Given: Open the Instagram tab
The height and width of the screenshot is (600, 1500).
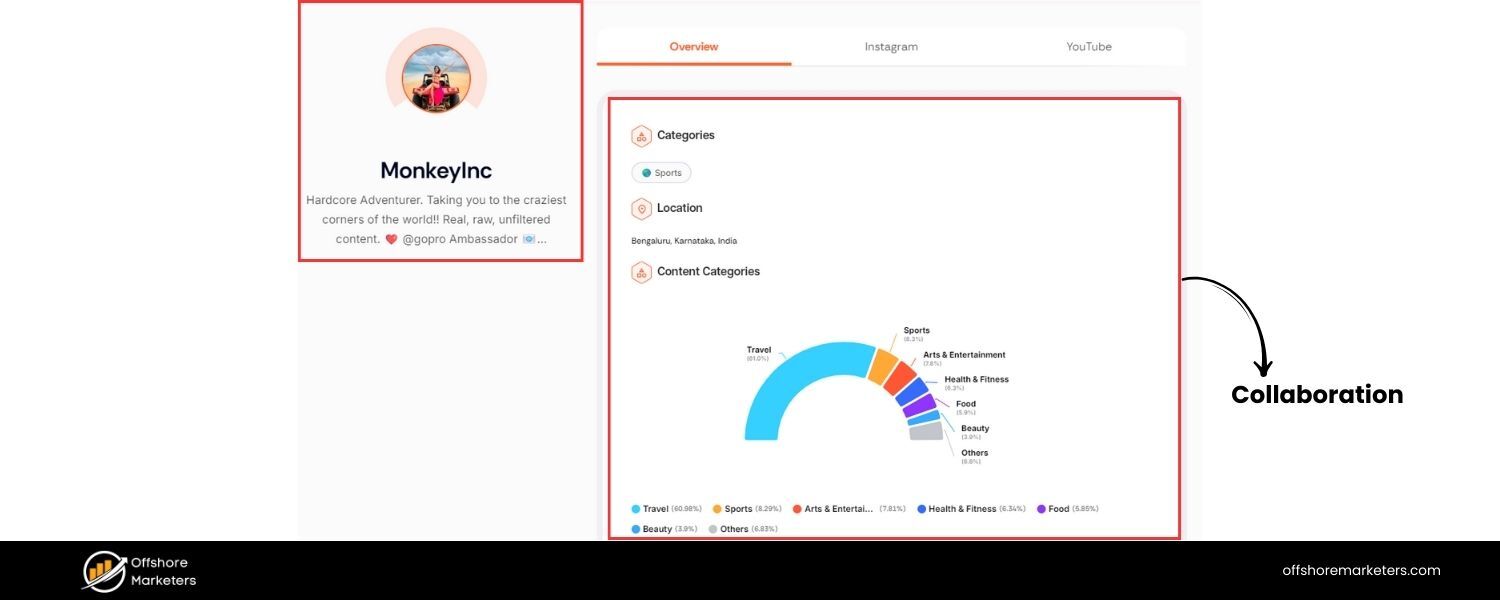Looking at the screenshot, I should (x=891, y=47).
